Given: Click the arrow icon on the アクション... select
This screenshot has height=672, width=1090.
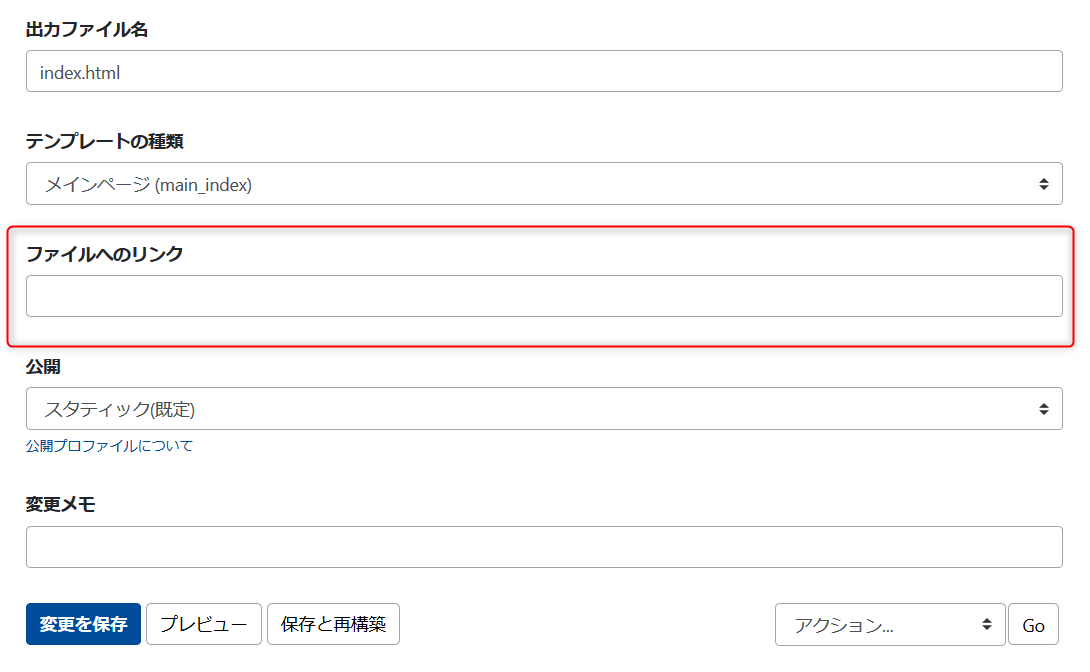Looking at the screenshot, I should (x=987, y=625).
